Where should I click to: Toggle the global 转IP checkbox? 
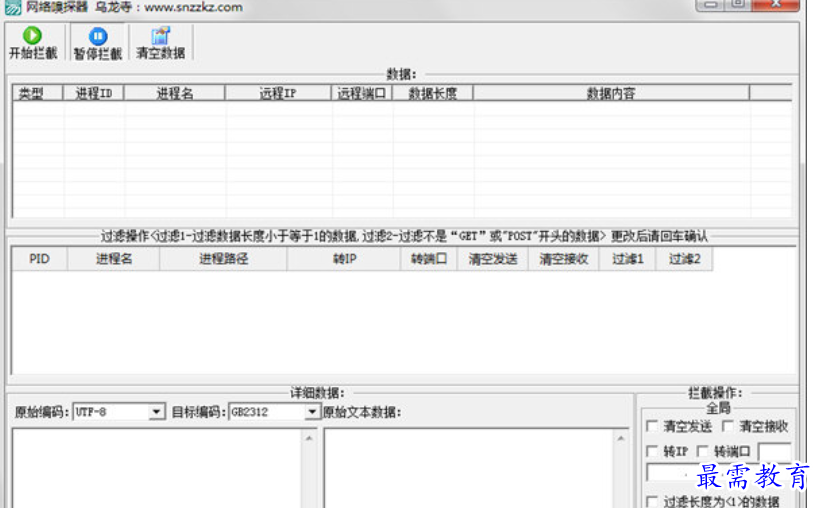tap(652, 451)
